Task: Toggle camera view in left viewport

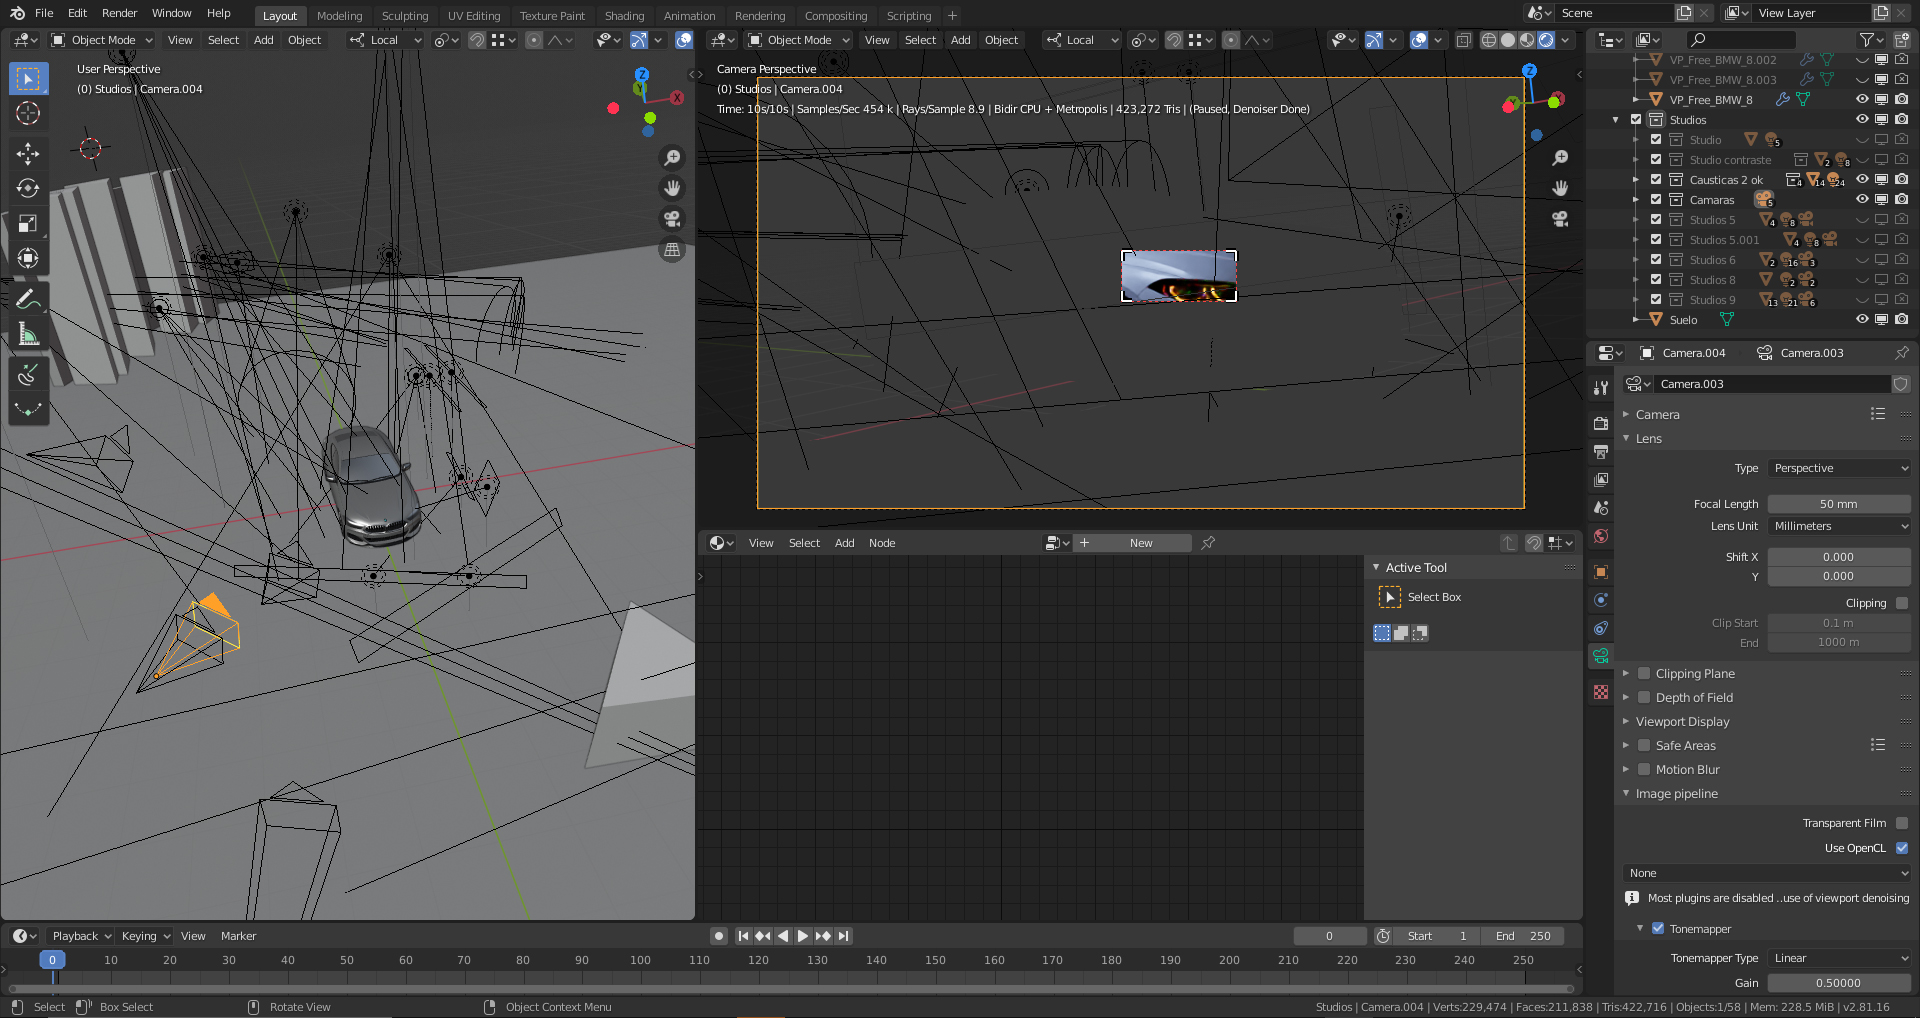Action: click(672, 219)
